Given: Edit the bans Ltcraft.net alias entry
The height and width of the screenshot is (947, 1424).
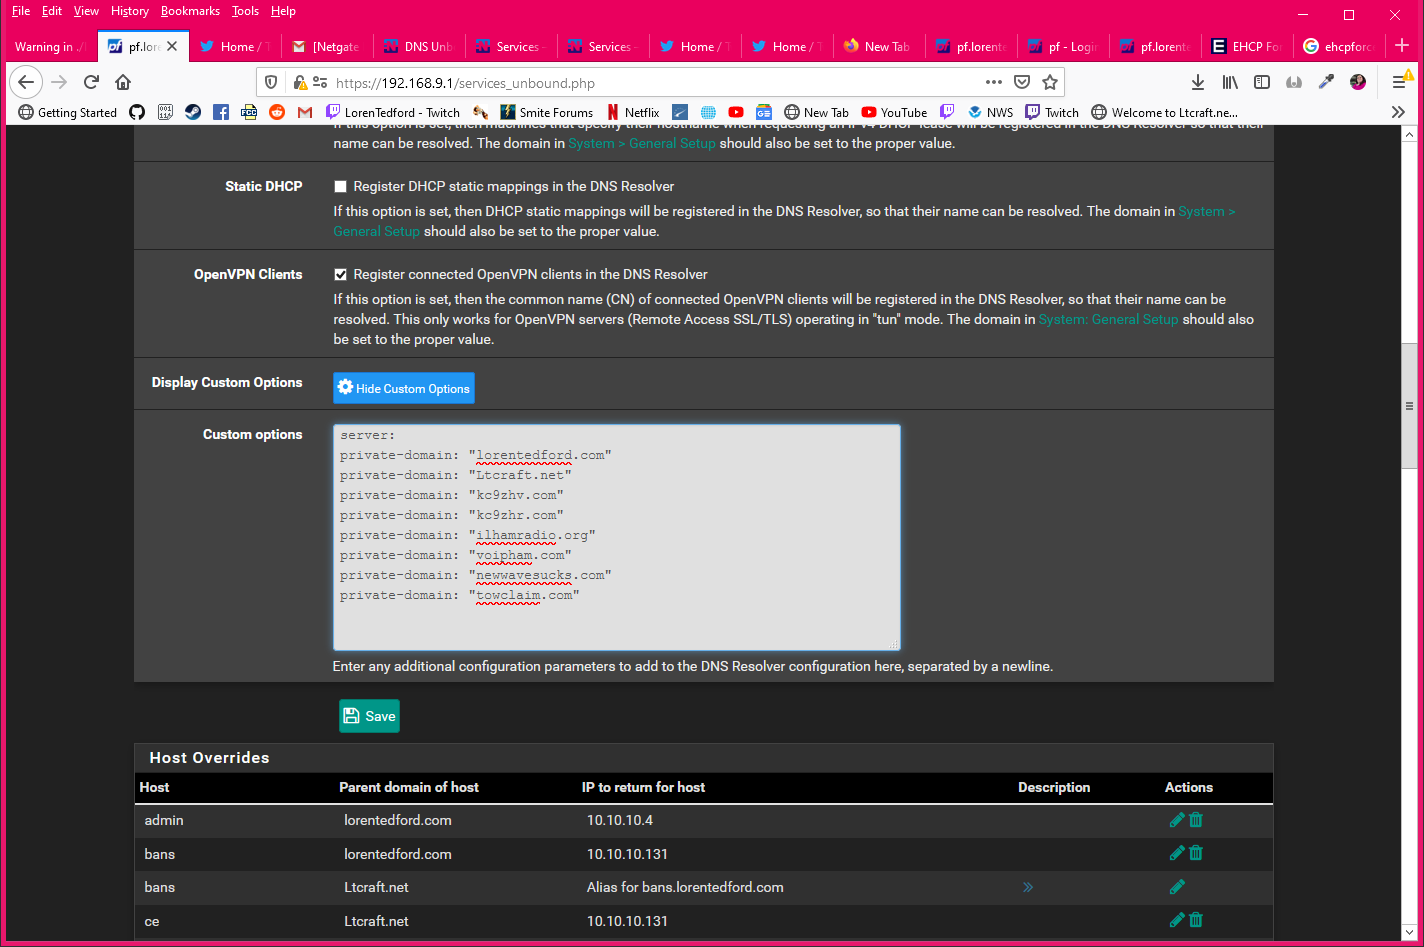Looking at the screenshot, I should click(1177, 887).
